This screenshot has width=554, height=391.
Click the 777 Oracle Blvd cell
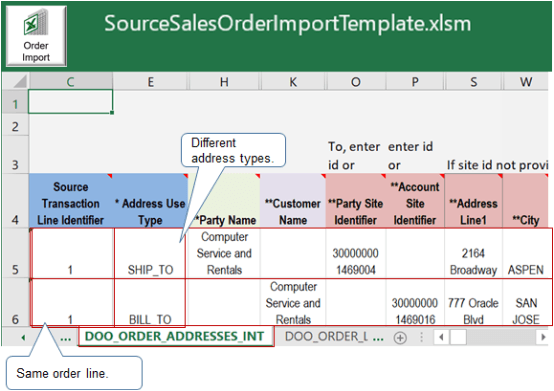(473, 303)
